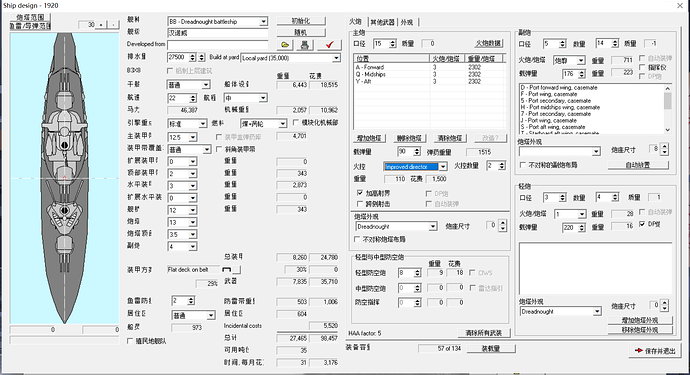Increase light gun ammo spinner showing 220
The width and height of the screenshot is (690, 375).
click(582, 225)
